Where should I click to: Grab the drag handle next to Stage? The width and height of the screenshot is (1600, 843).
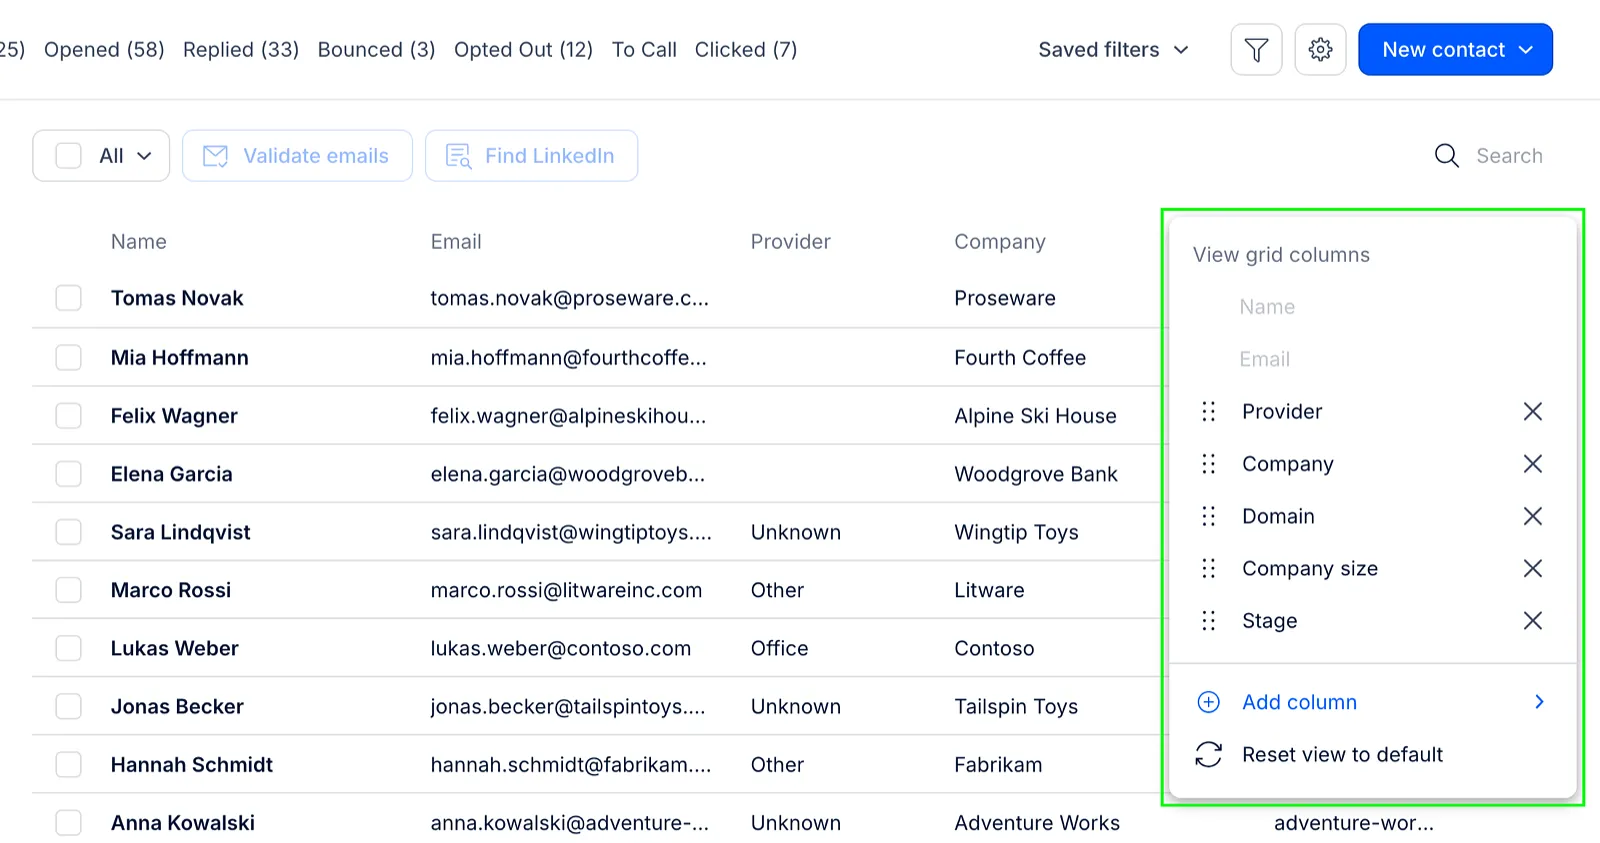point(1208,621)
